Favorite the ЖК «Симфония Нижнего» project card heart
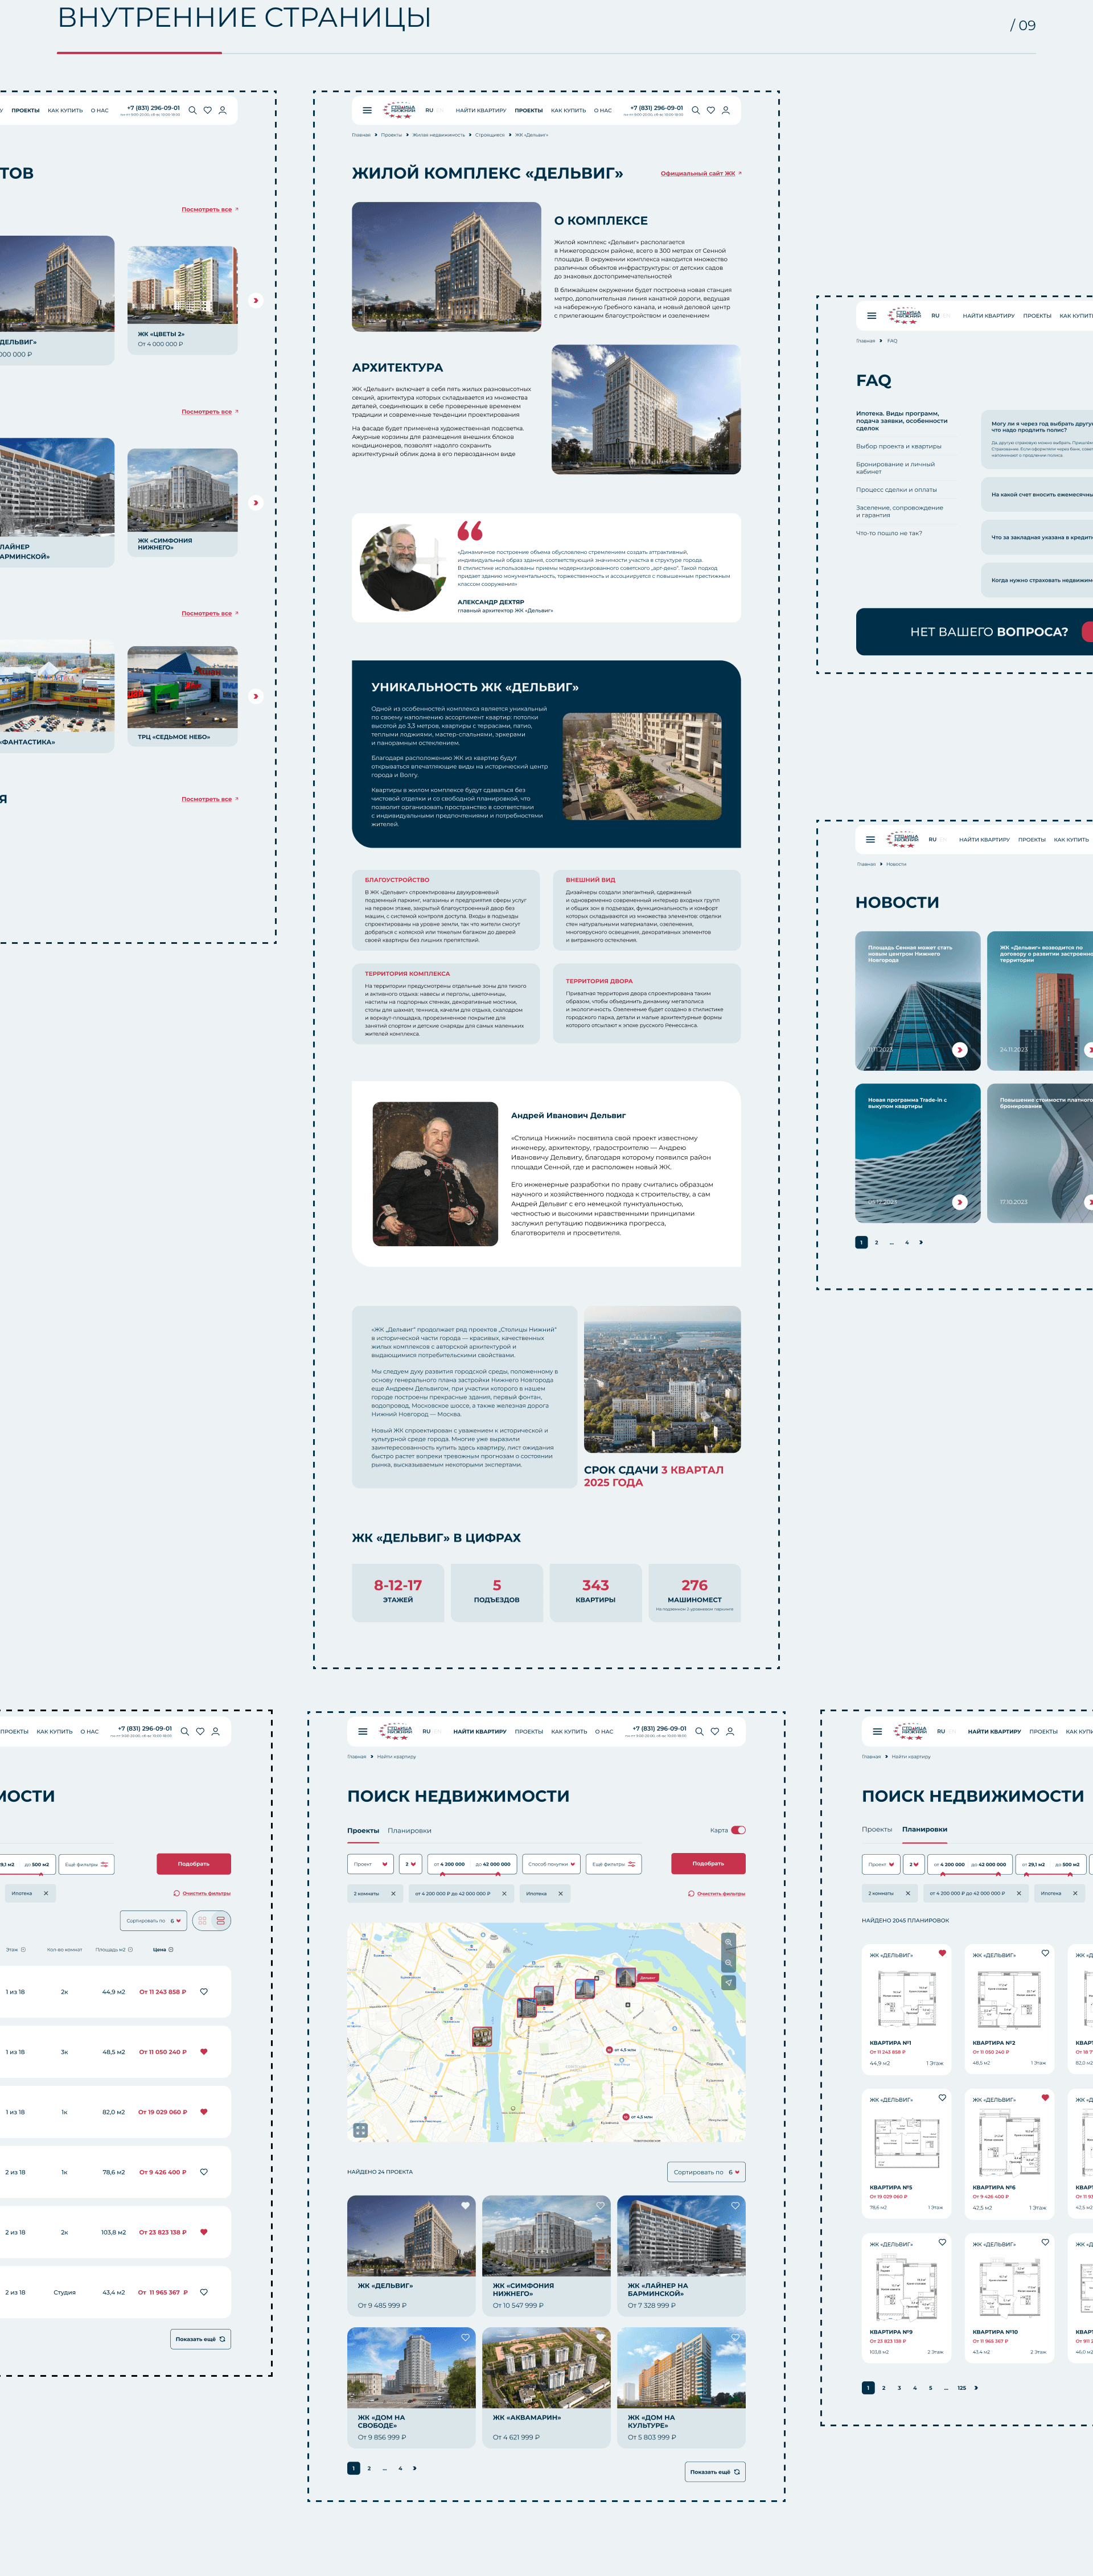 pyautogui.click(x=600, y=2205)
